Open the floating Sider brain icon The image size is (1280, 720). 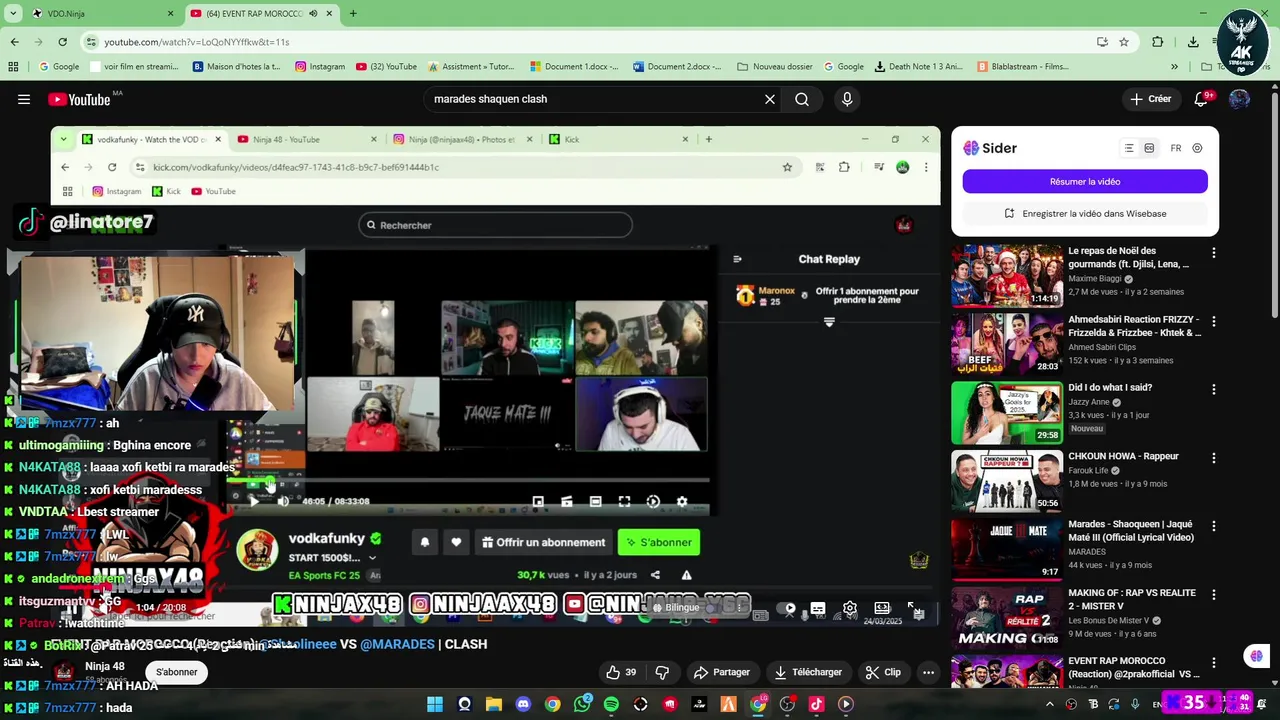click(1256, 656)
